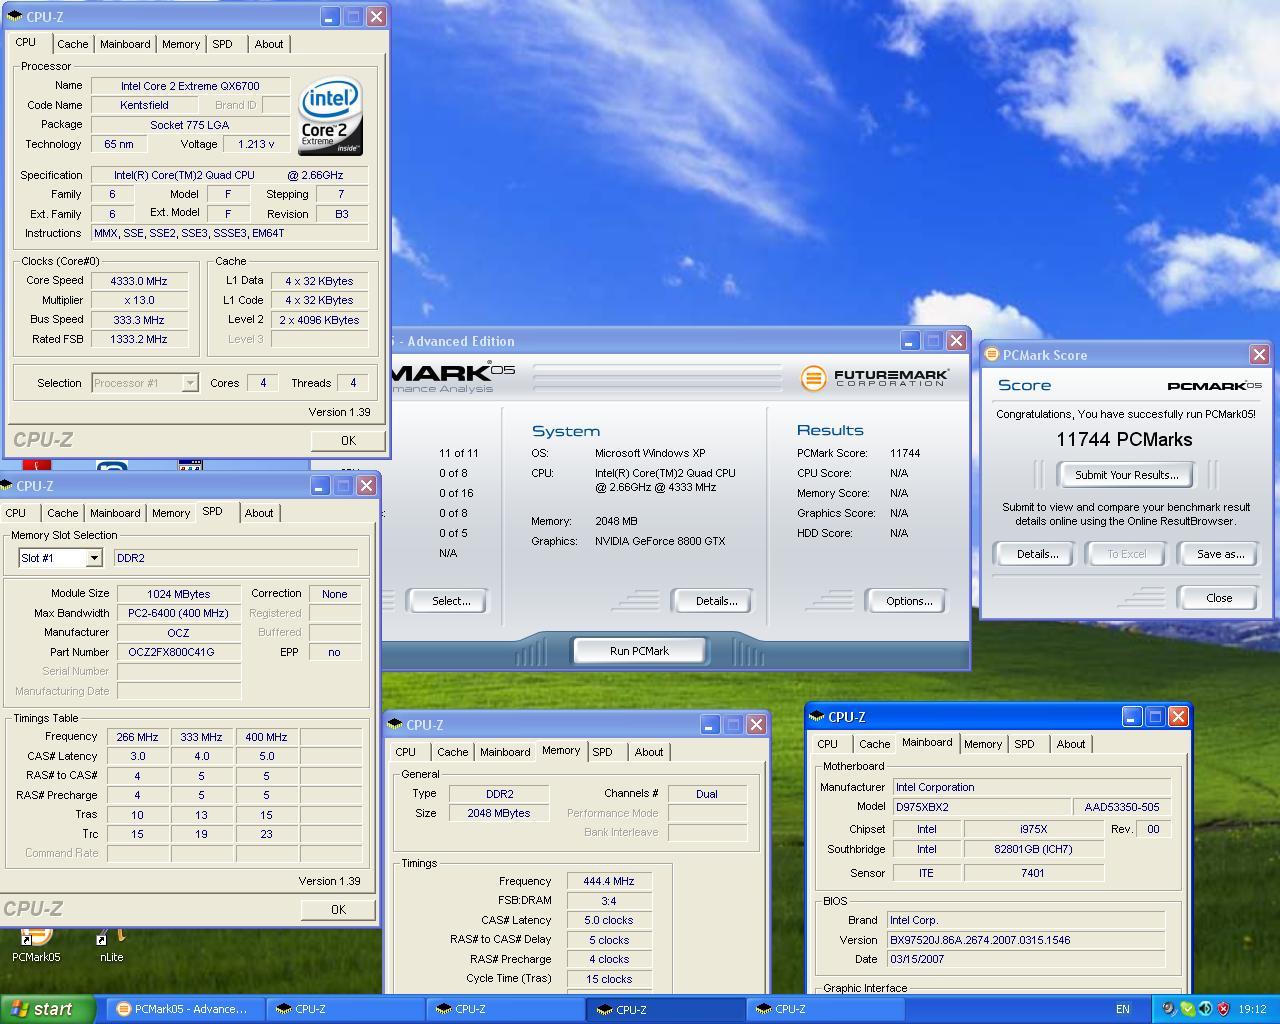Click the Graphics NVIDIA GeForce 8800 GTX text
Viewport: 1280px width, 1024px height.
click(x=660, y=541)
